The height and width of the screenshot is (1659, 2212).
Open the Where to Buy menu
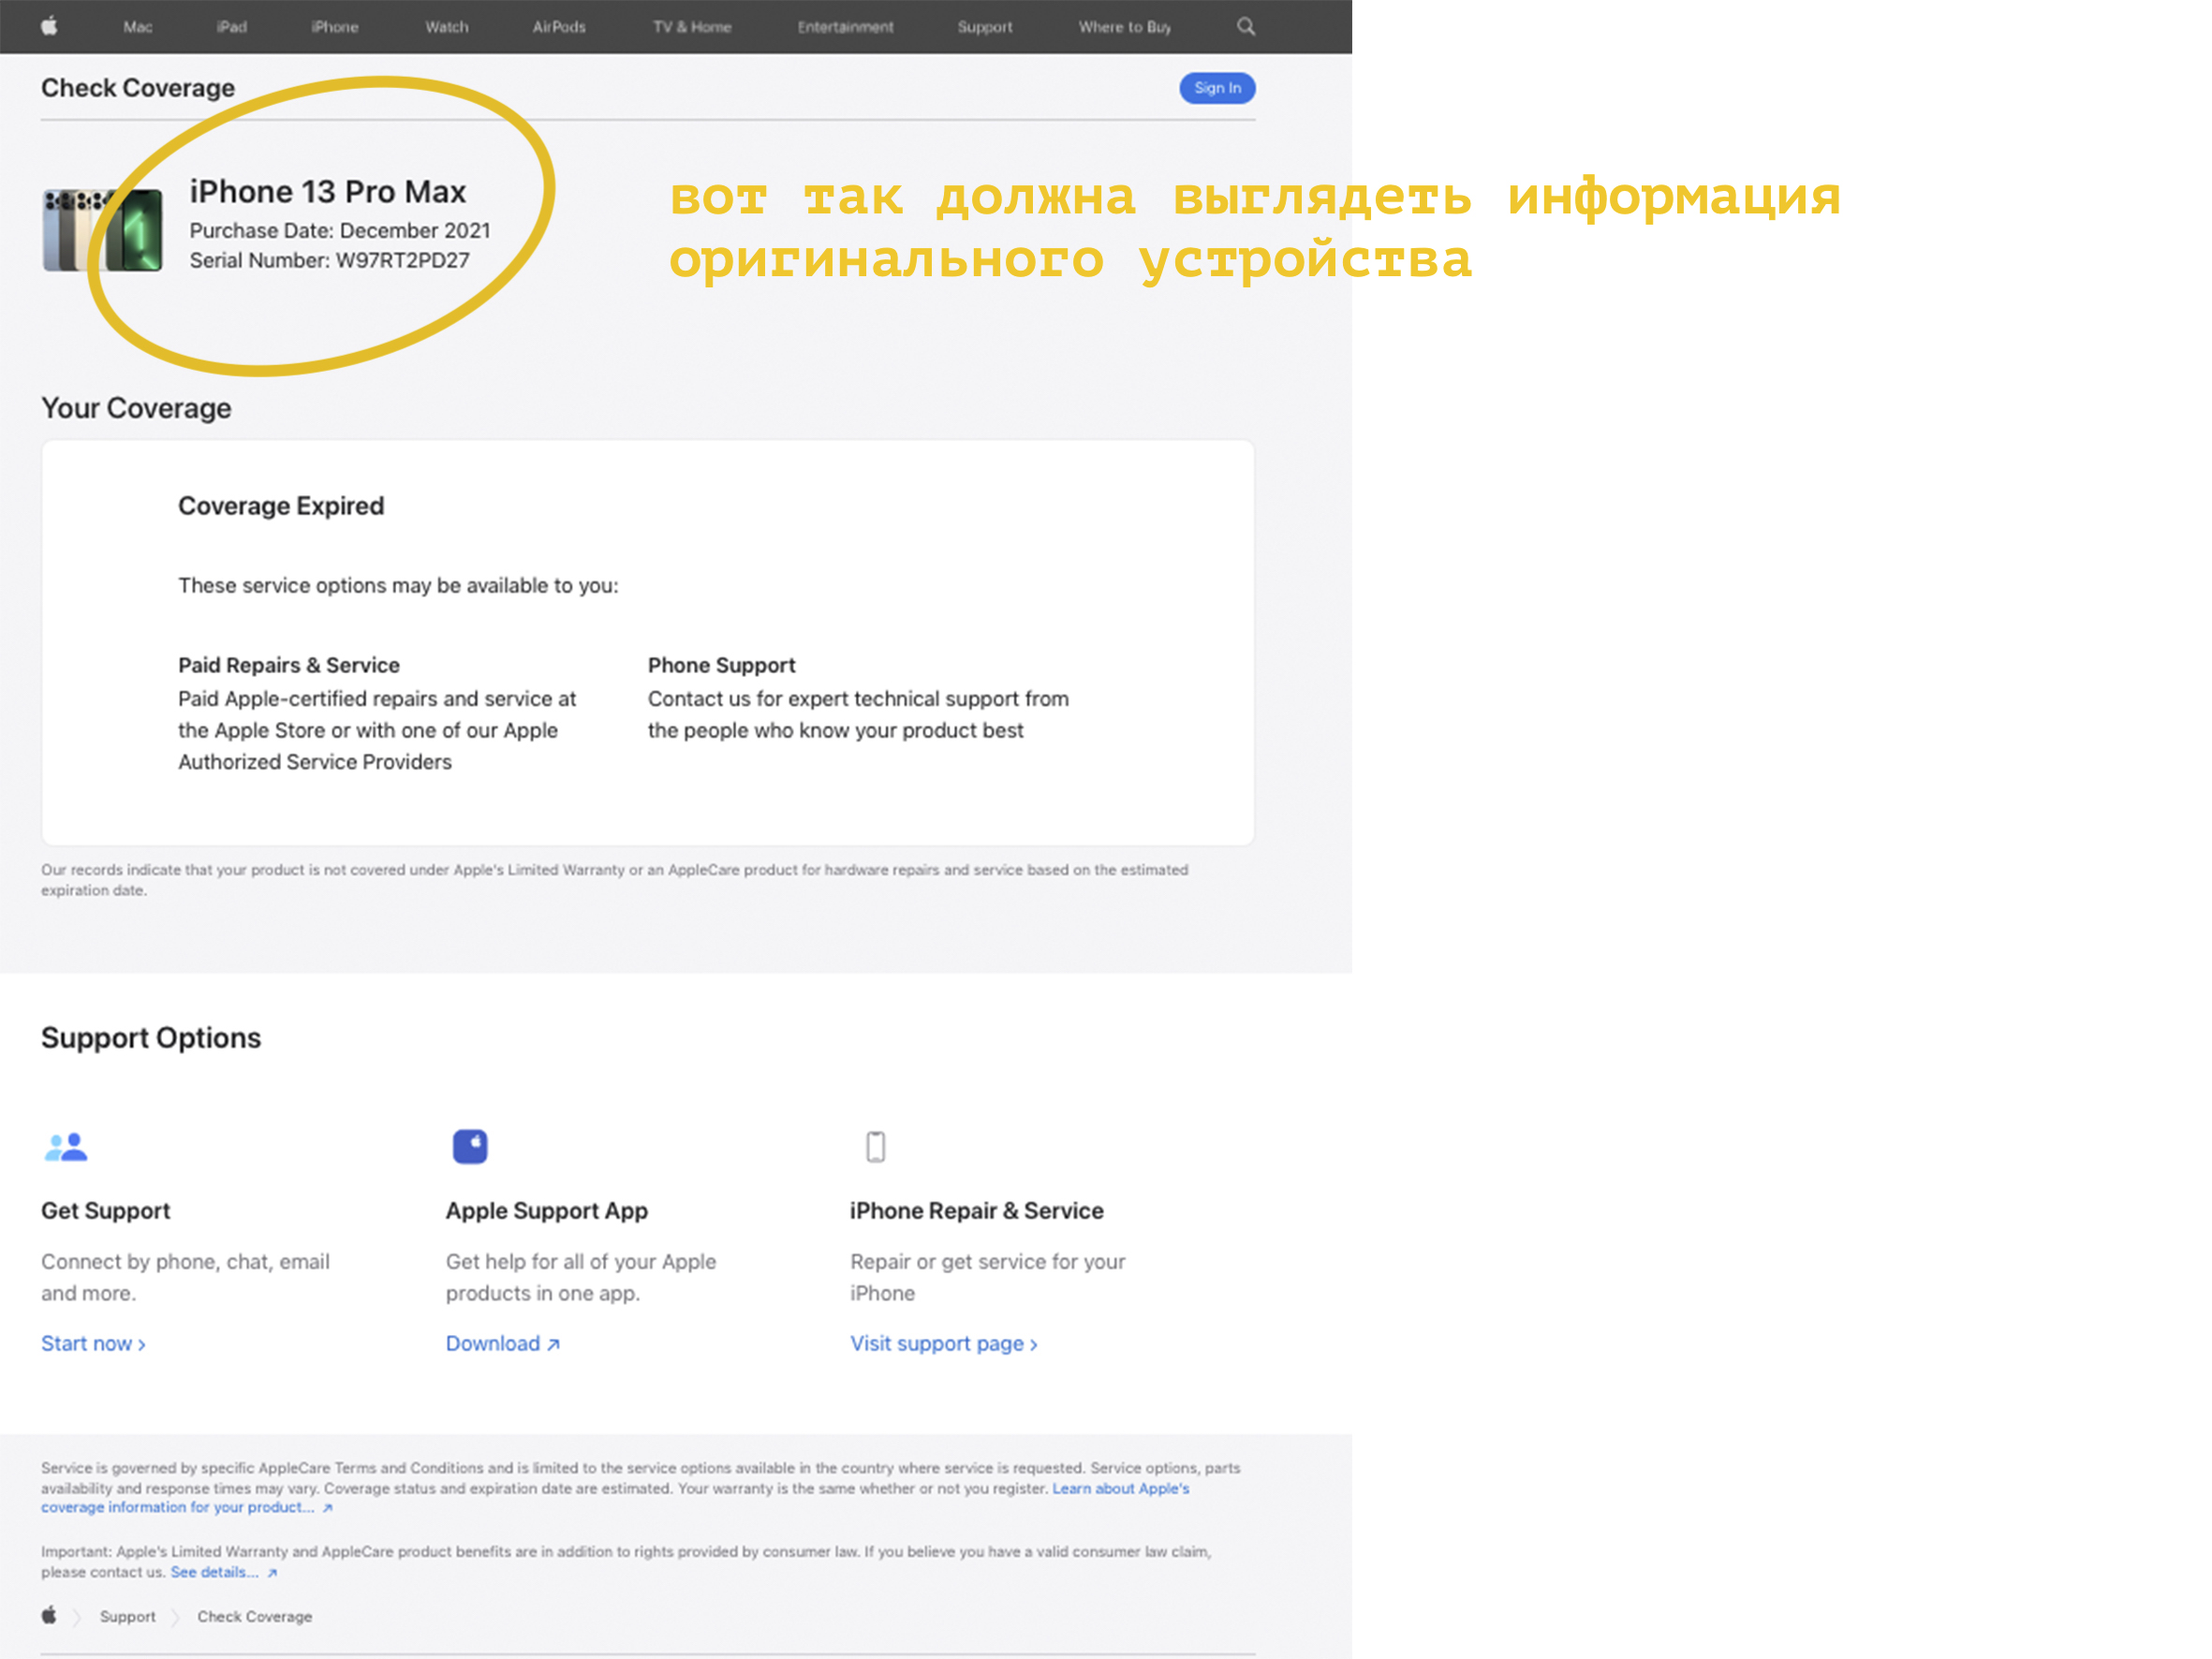[x=1124, y=27]
